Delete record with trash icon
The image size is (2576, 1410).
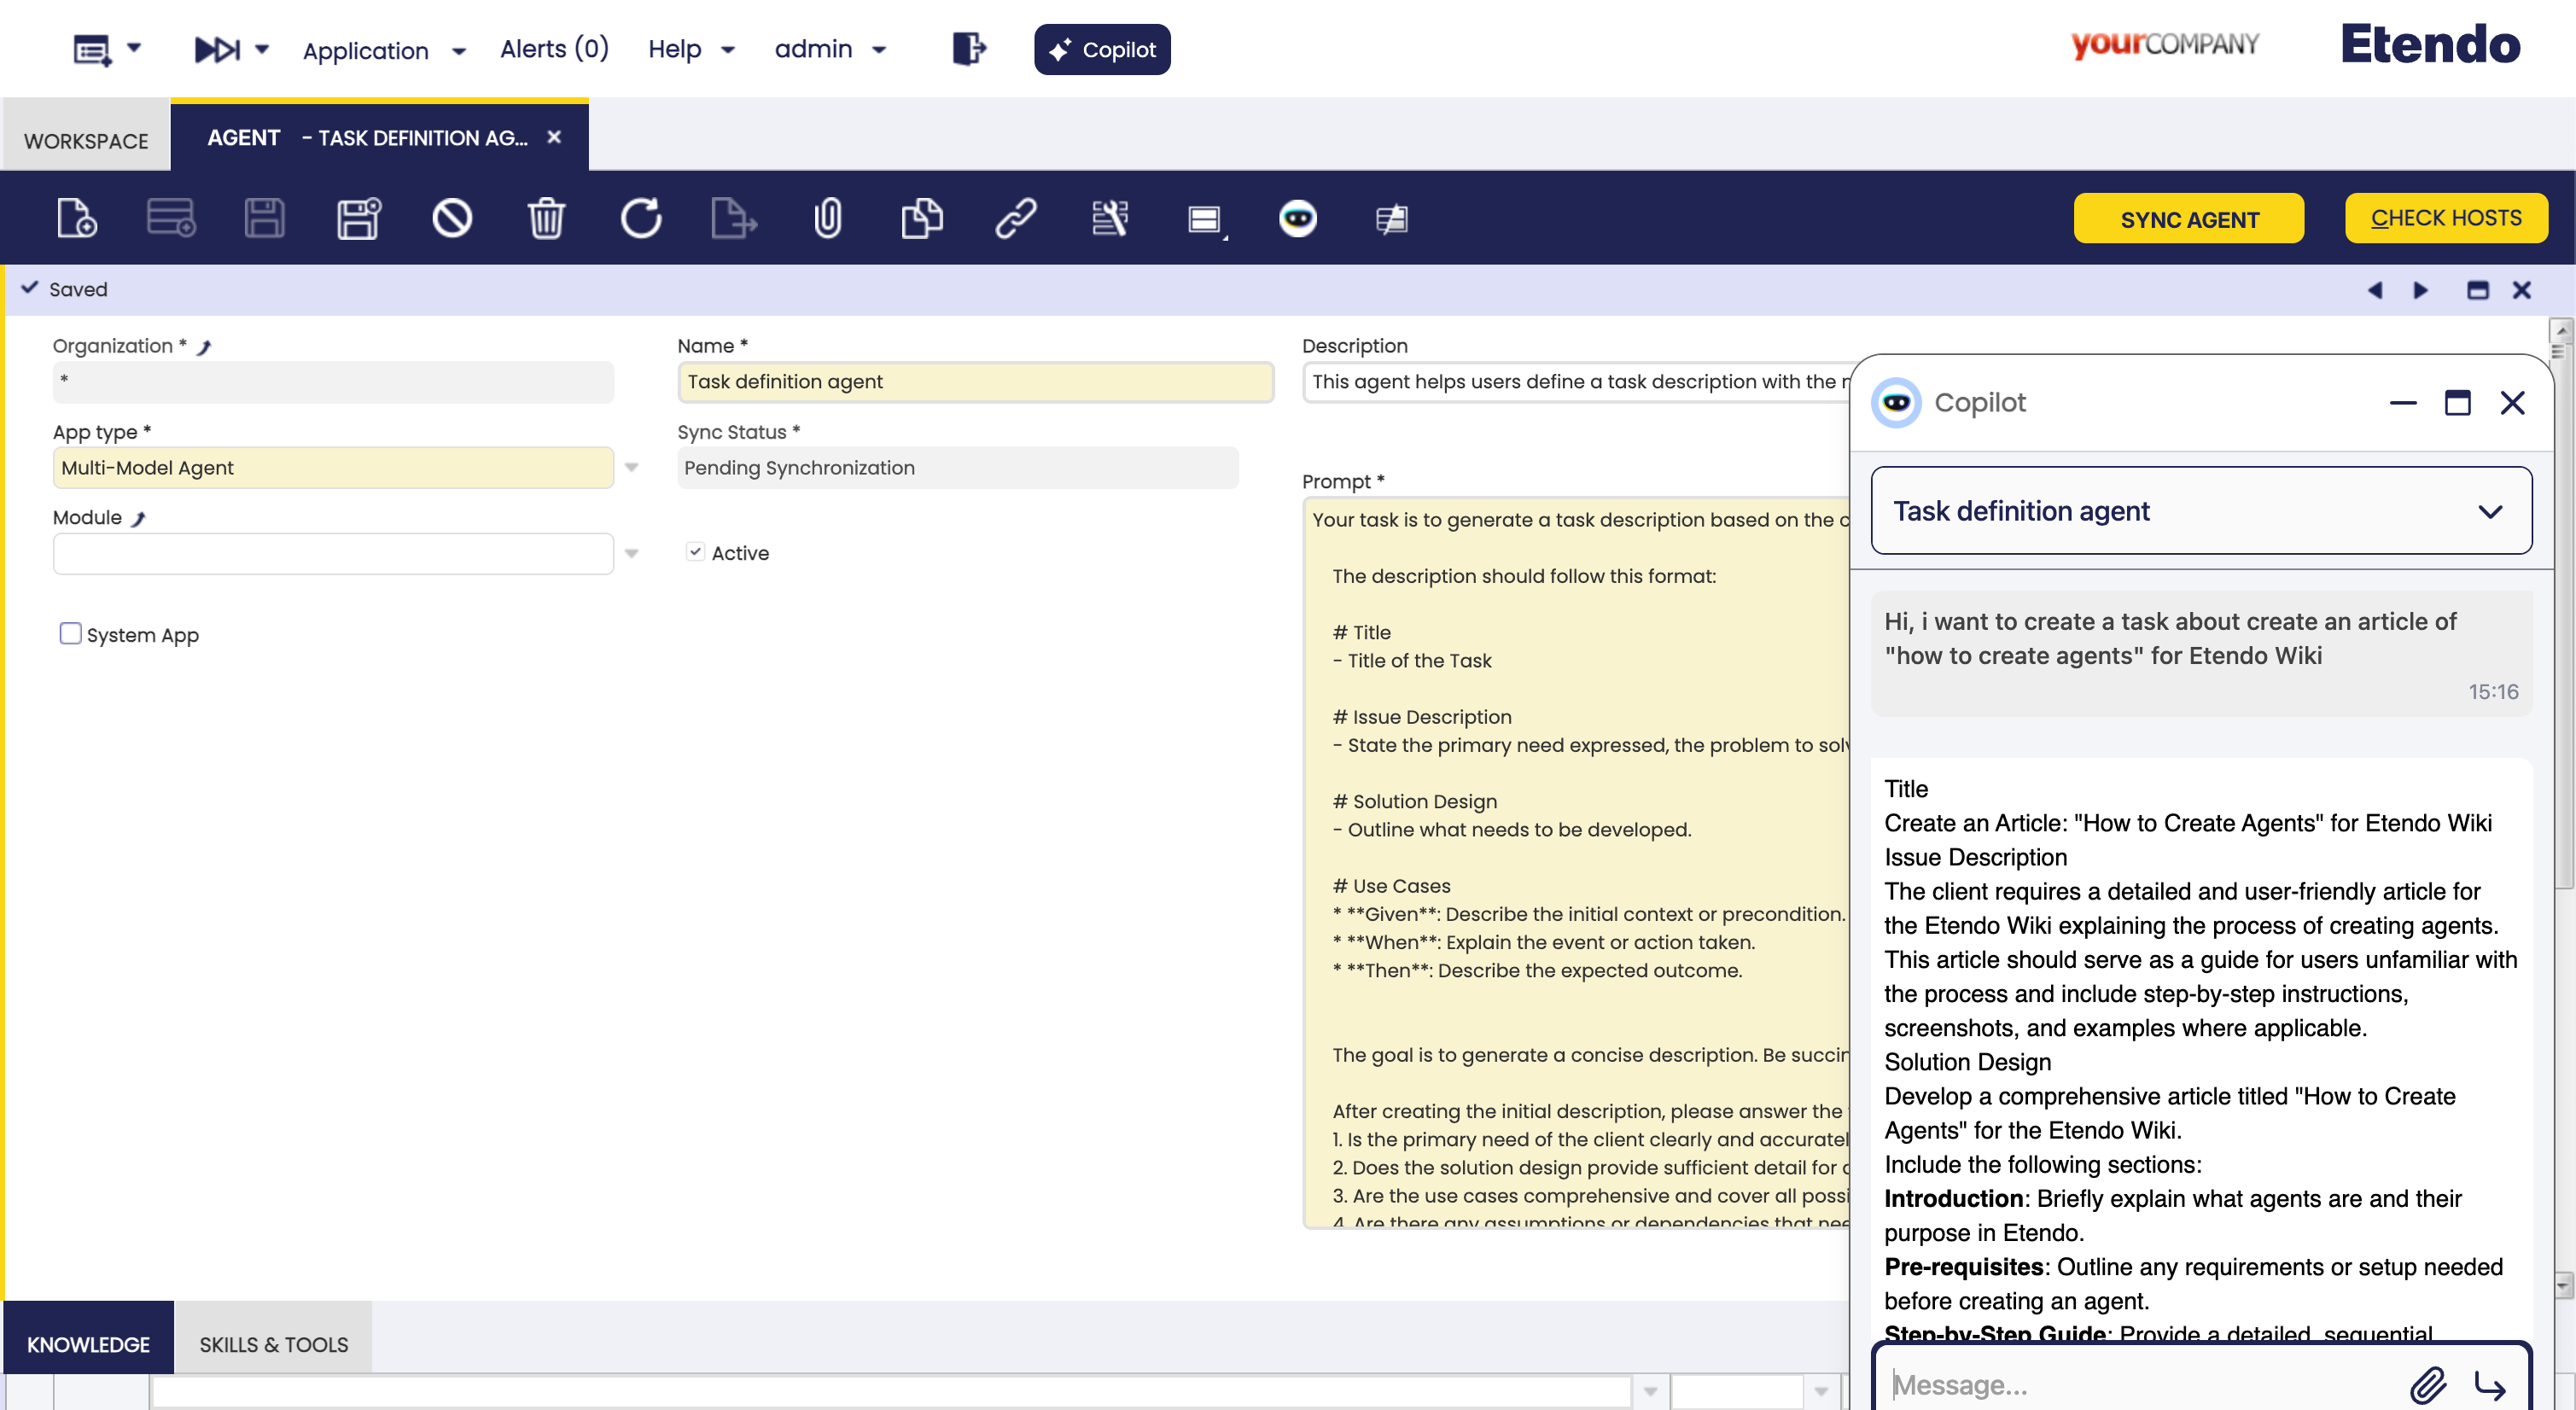(546, 218)
